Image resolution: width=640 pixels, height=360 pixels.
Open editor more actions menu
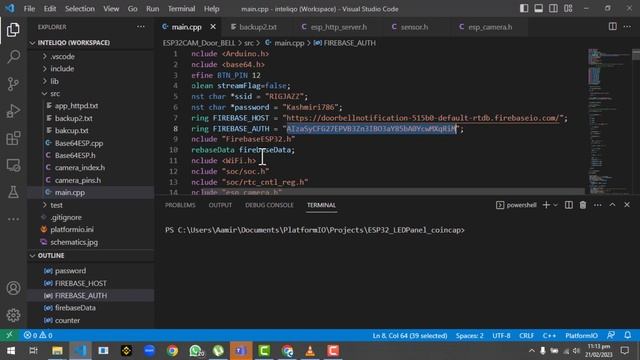[x=627, y=27]
